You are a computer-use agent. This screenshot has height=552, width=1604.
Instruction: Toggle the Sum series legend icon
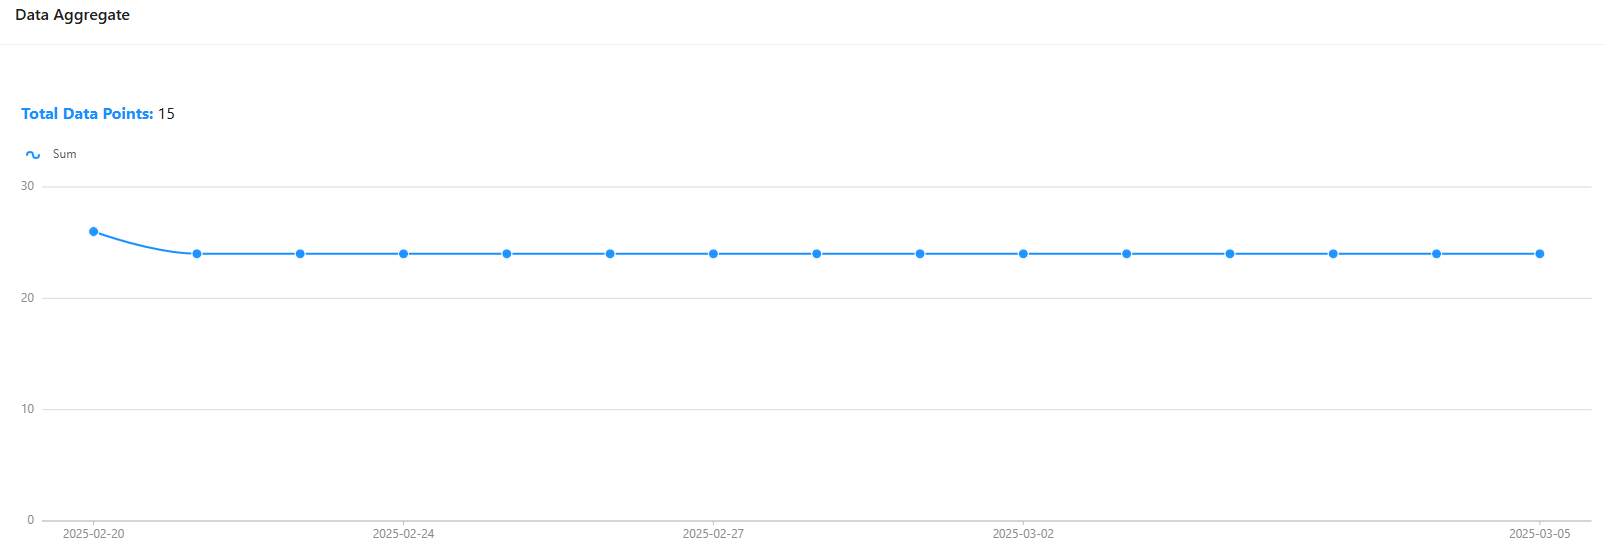pos(33,155)
